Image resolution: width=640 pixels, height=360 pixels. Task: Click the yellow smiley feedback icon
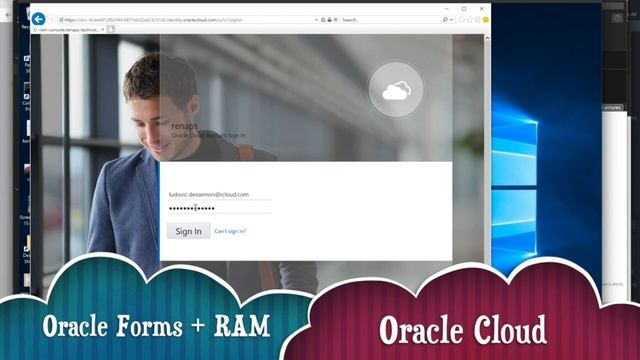[485, 20]
